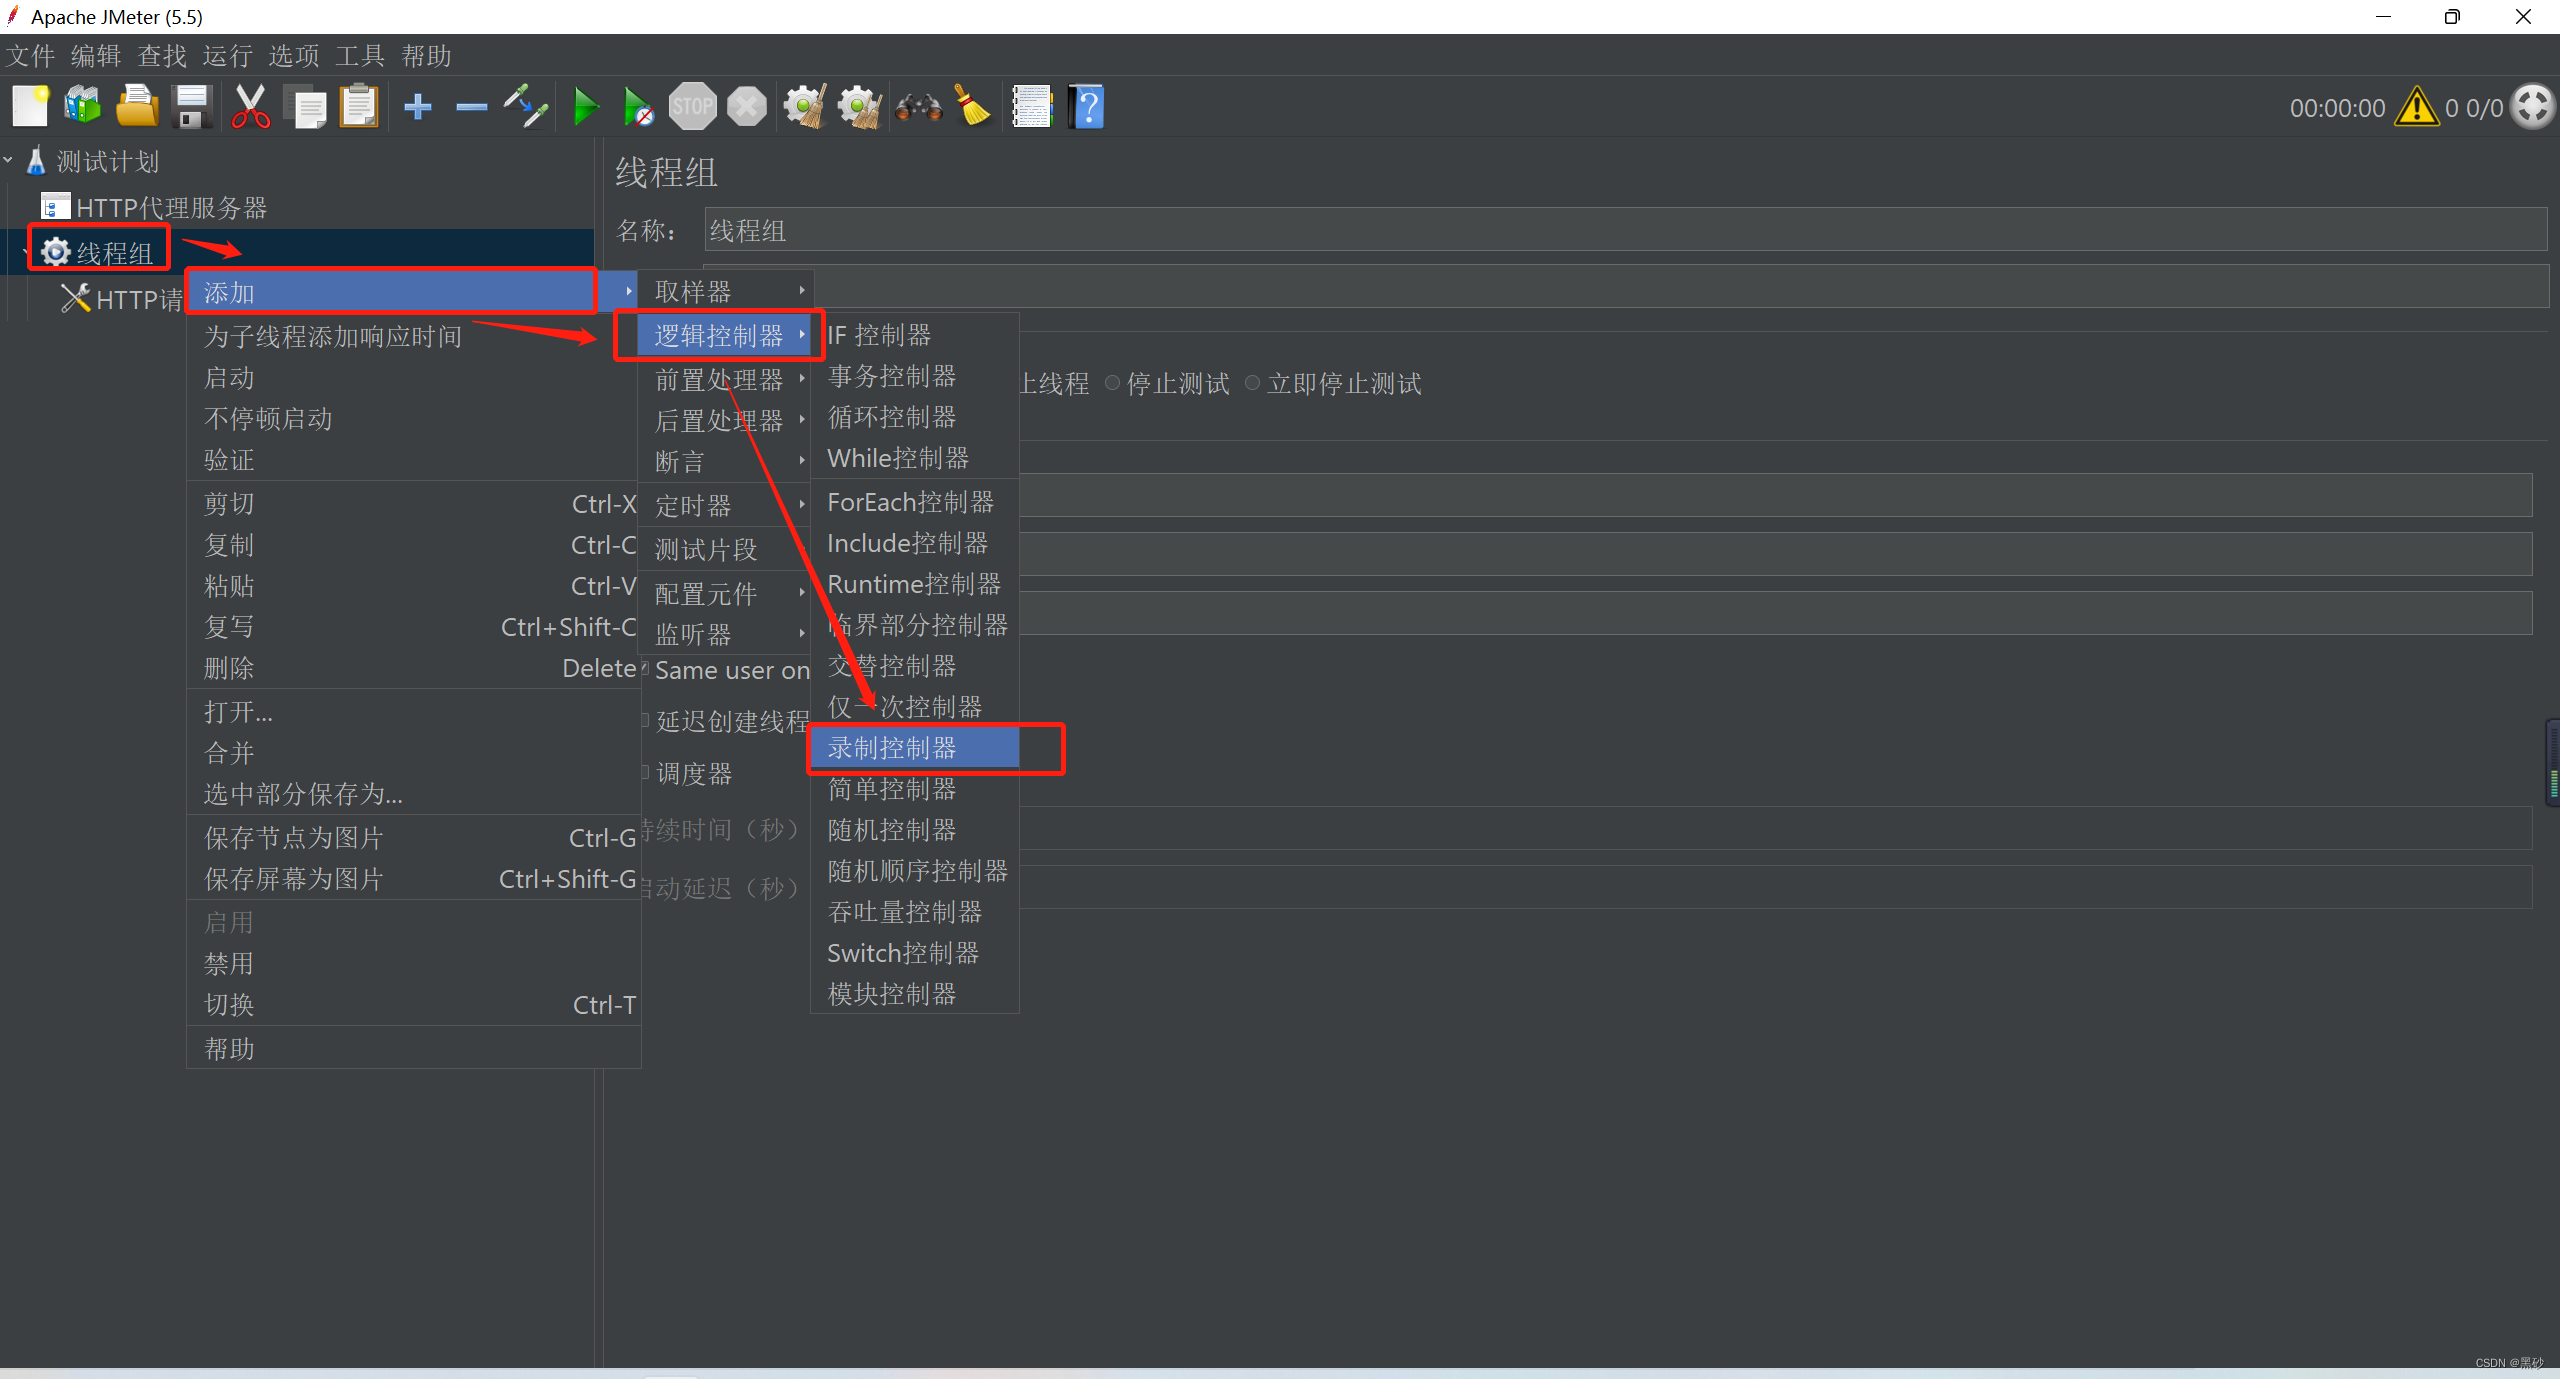Select the 事务控制器 menu entry
The width and height of the screenshot is (2560, 1379).
(892, 376)
